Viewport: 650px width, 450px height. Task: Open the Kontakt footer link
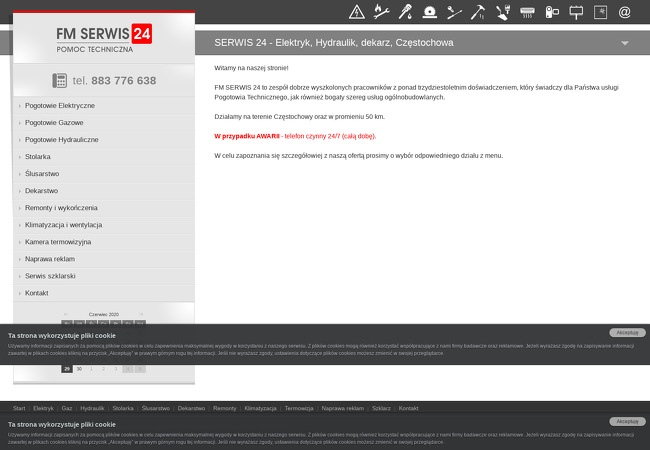[408, 408]
